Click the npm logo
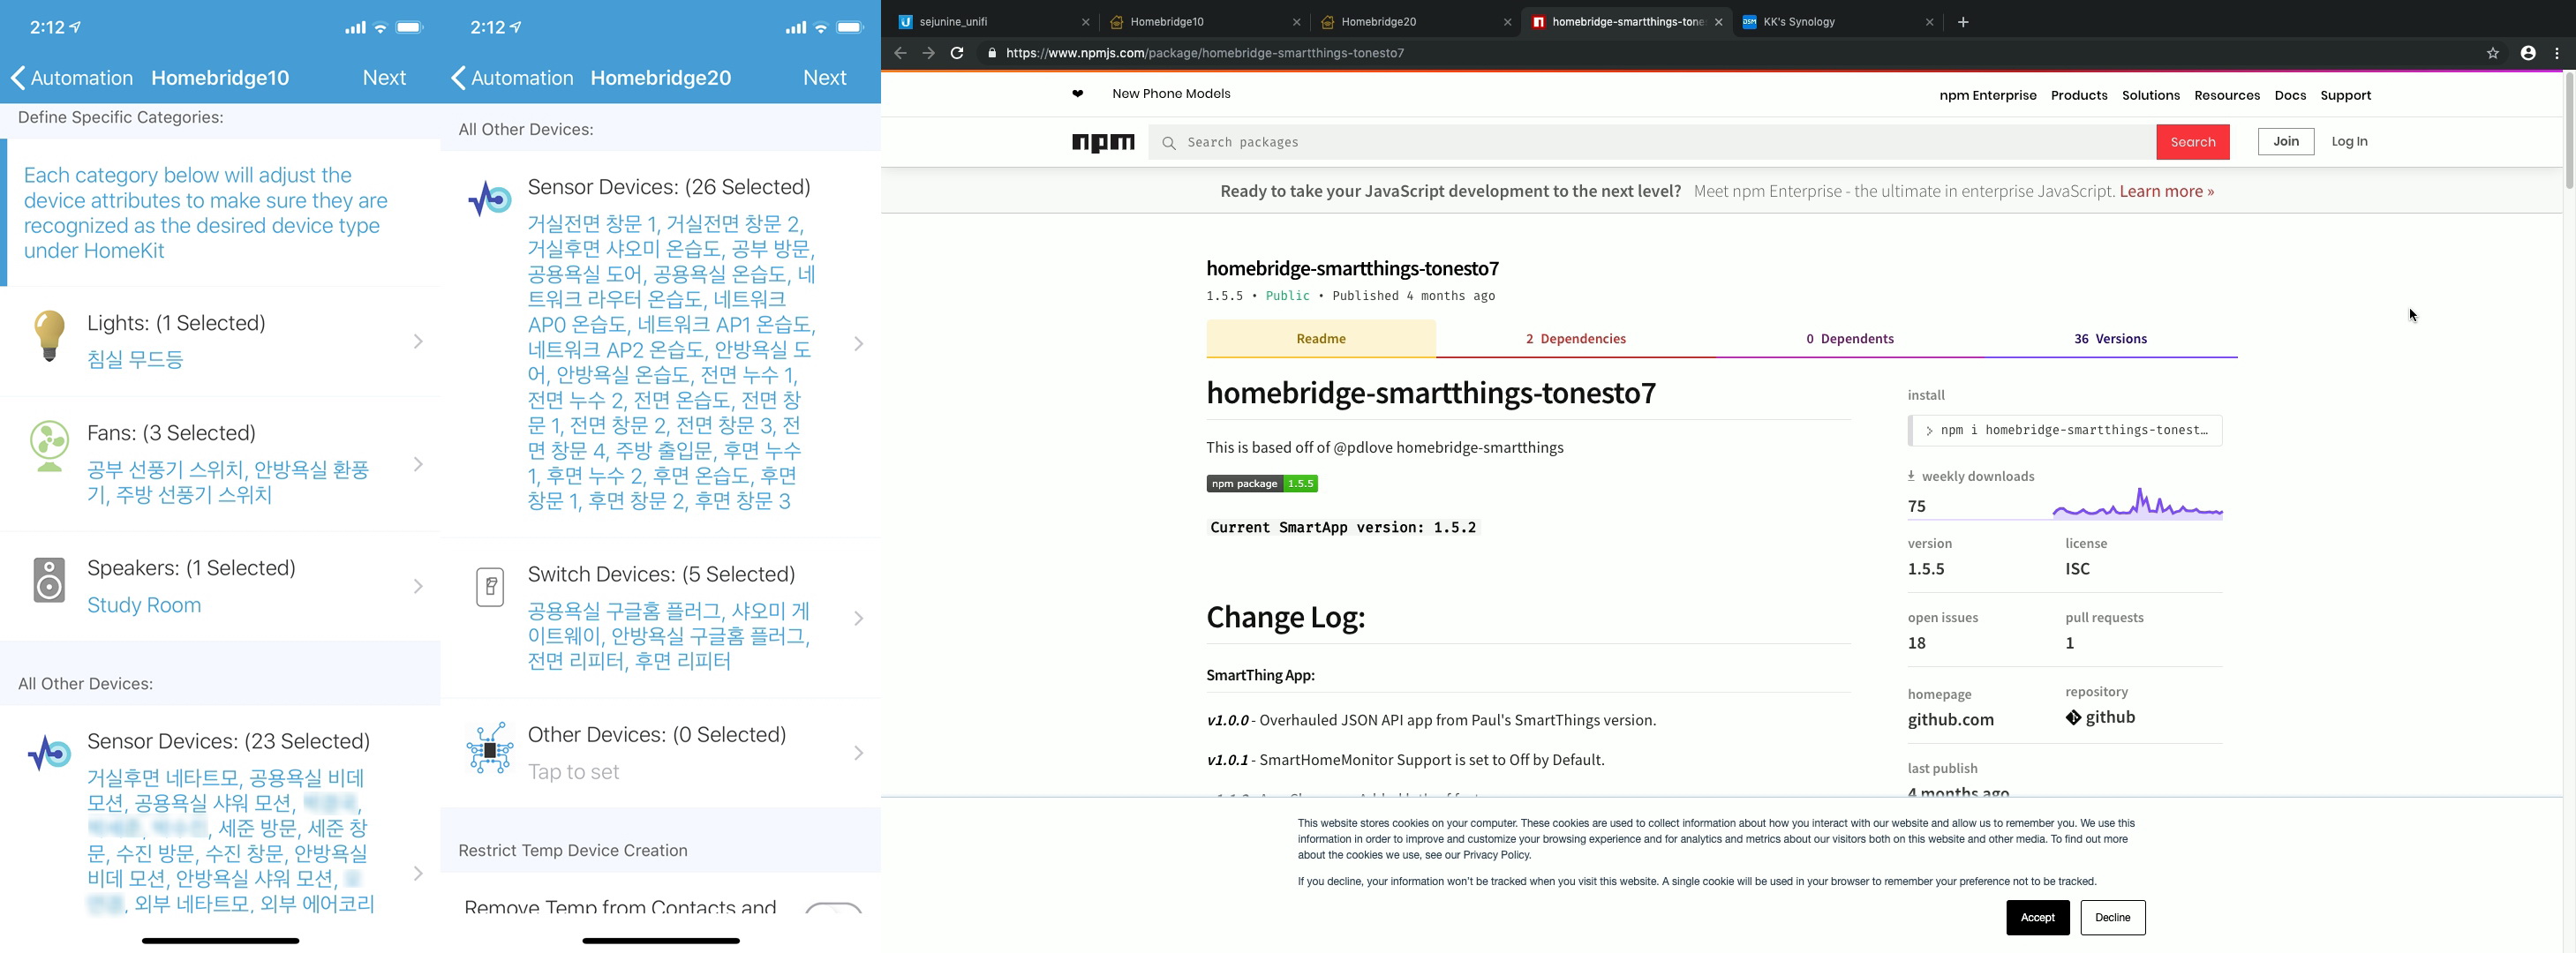This screenshot has height=953, width=2576. coord(1103,142)
